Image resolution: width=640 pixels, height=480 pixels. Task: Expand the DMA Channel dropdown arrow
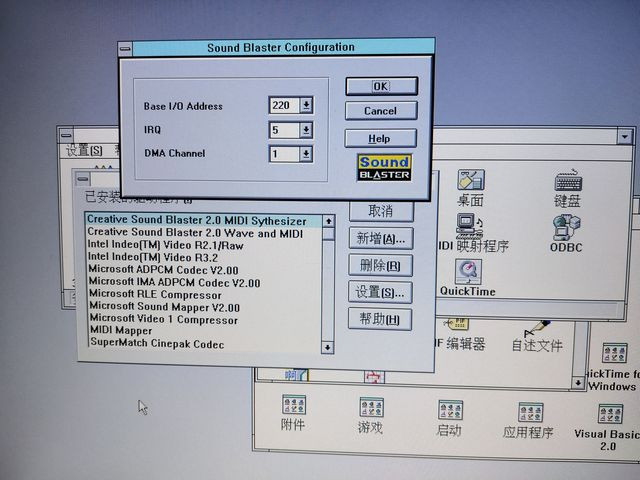tap(306, 154)
